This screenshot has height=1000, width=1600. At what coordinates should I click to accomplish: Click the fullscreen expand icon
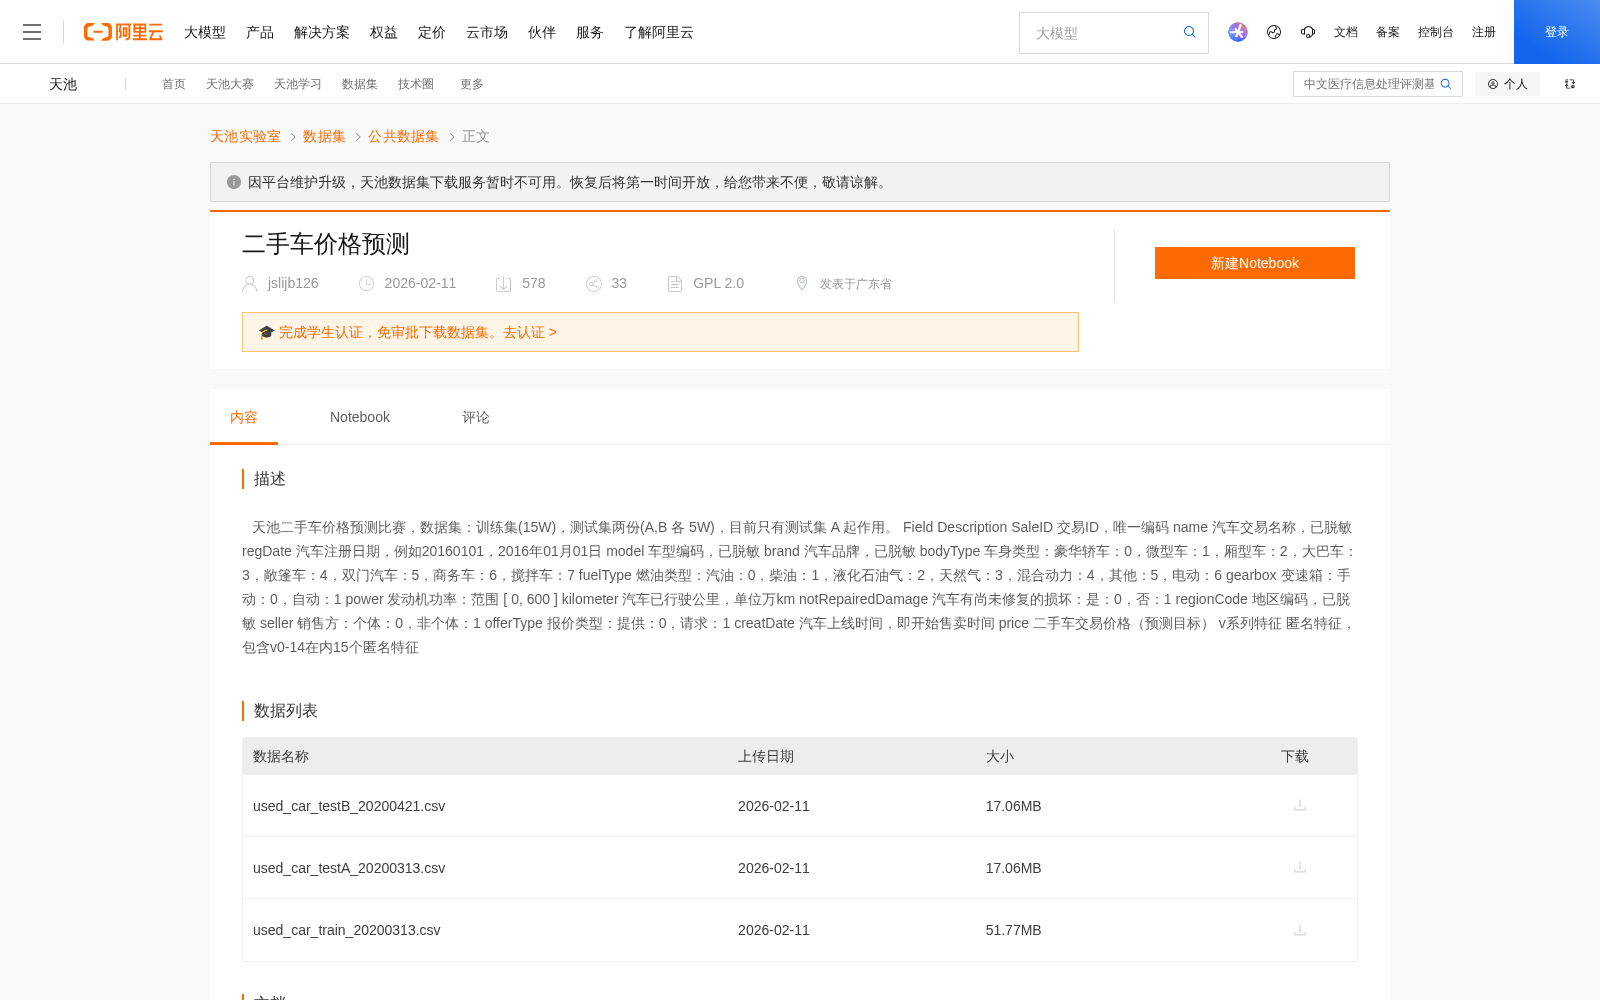(1570, 84)
